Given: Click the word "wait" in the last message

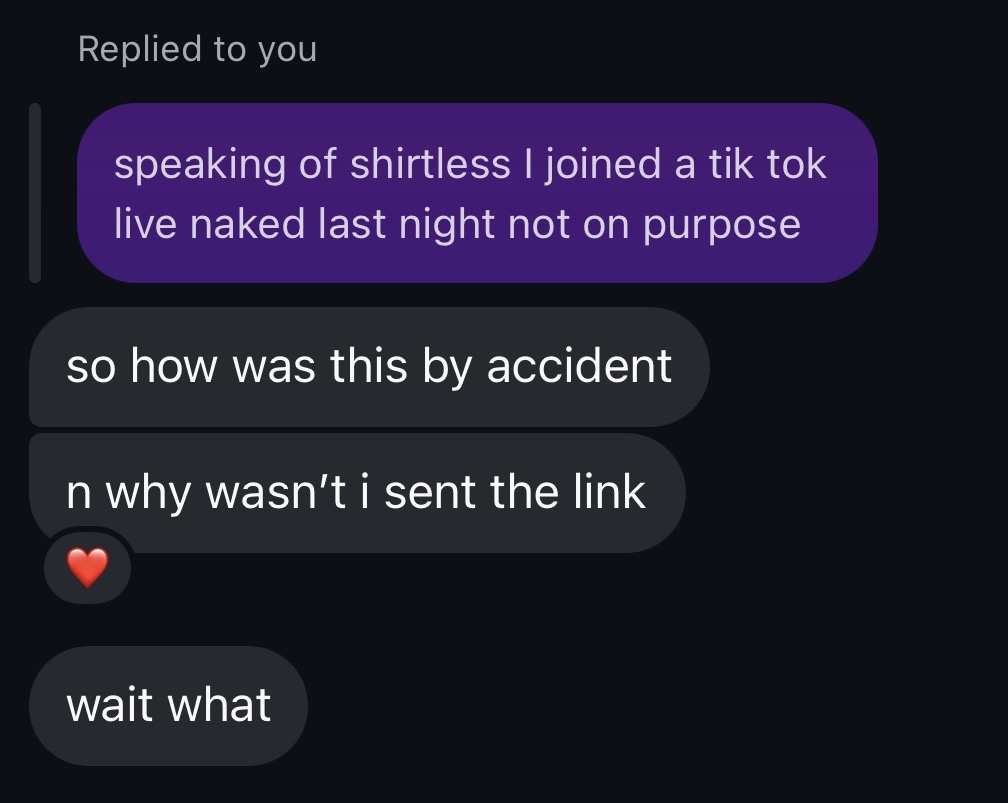Looking at the screenshot, I should point(109,705).
